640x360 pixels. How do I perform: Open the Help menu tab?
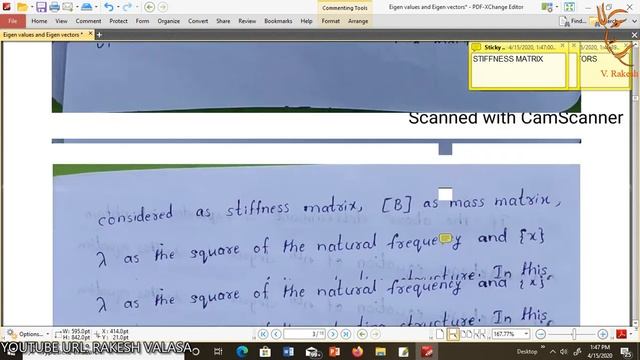click(306, 21)
